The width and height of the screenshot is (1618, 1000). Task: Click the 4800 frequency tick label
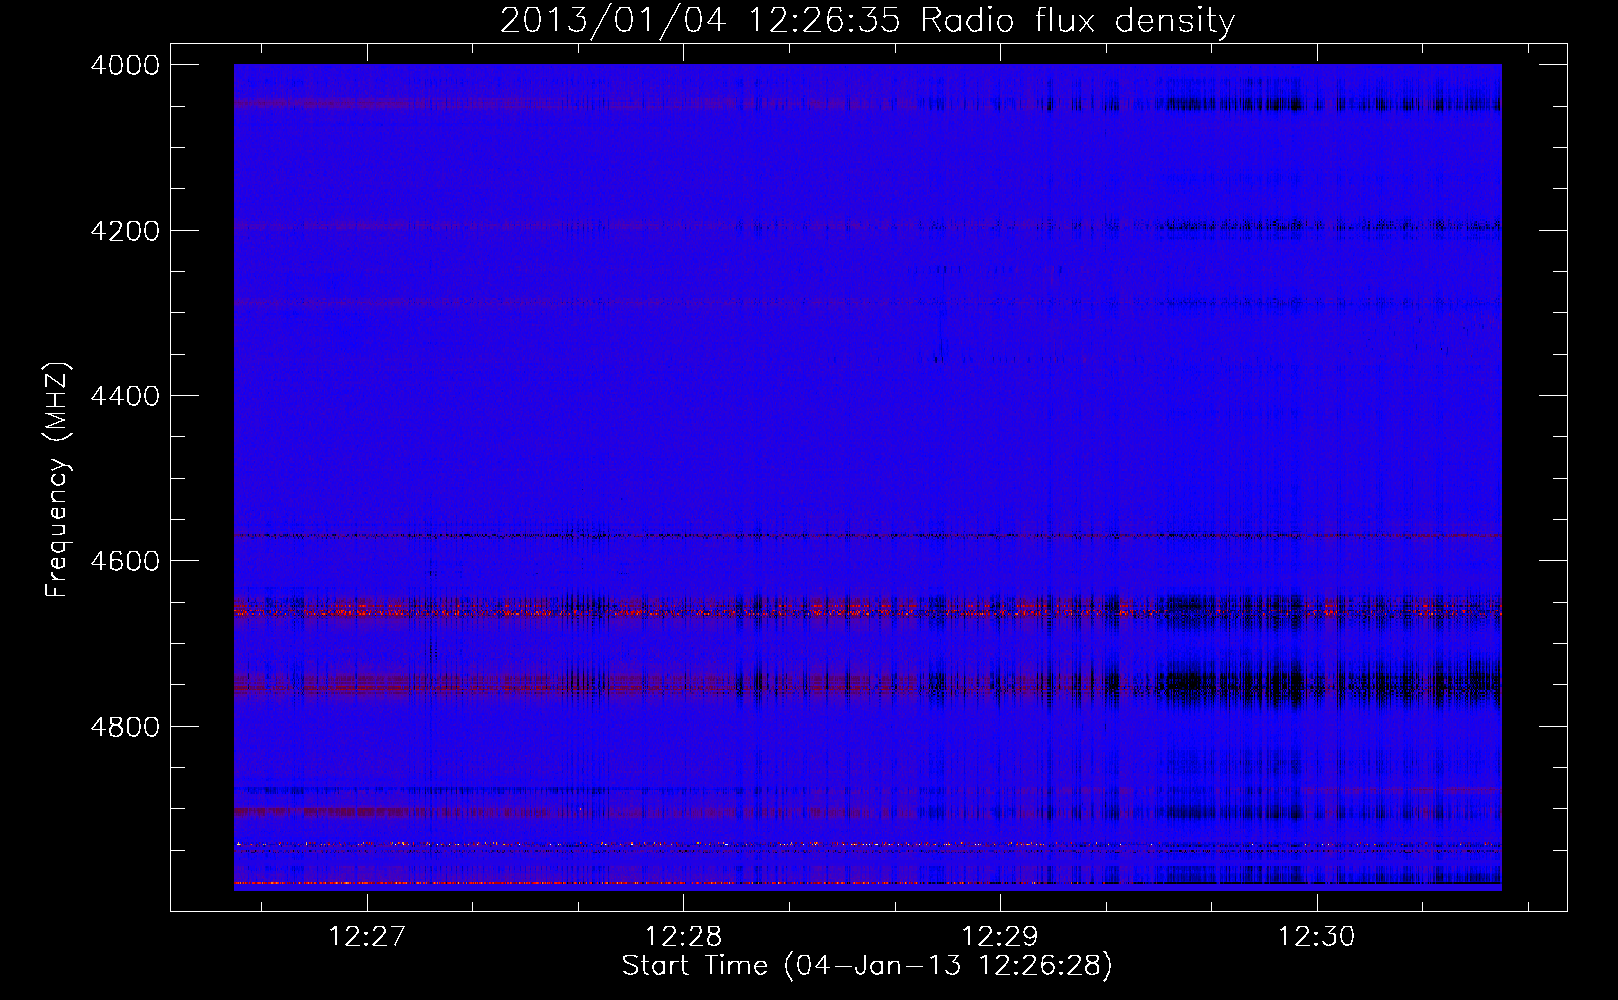coord(125,727)
